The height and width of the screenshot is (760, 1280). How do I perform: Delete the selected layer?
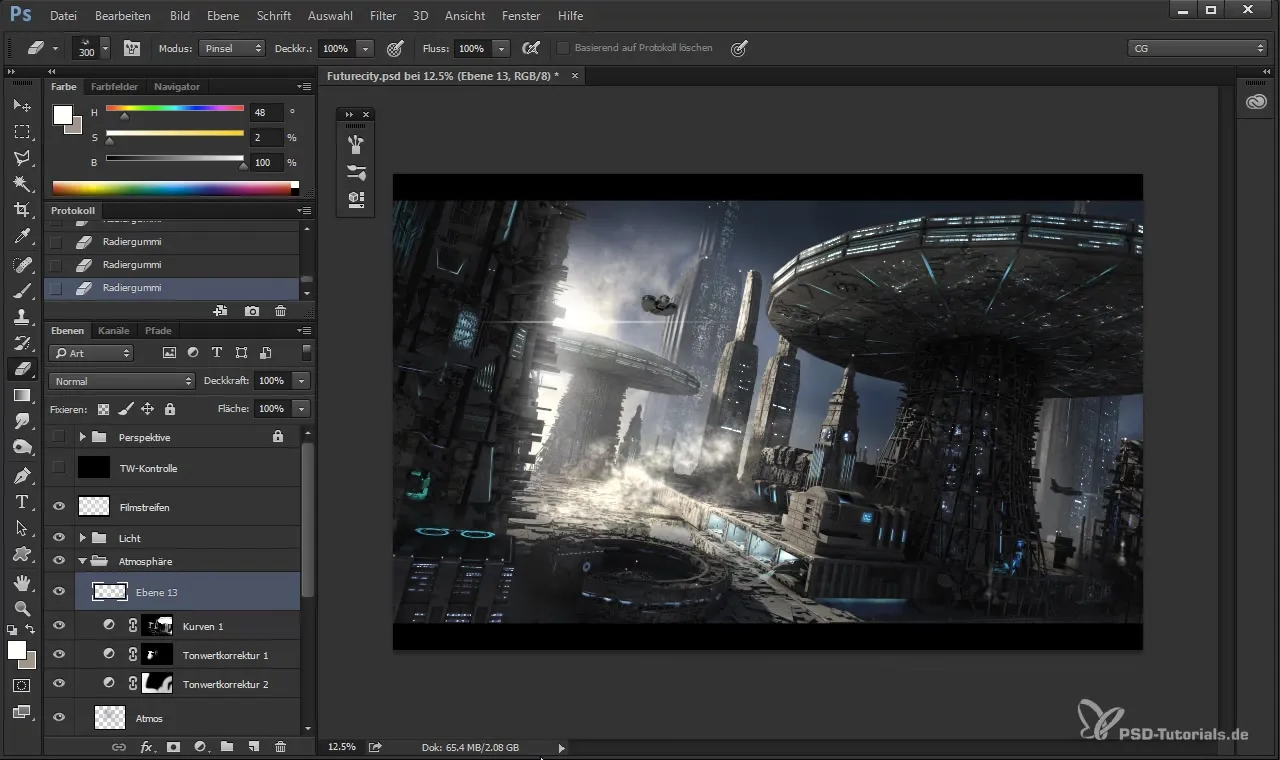[x=280, y=747]
